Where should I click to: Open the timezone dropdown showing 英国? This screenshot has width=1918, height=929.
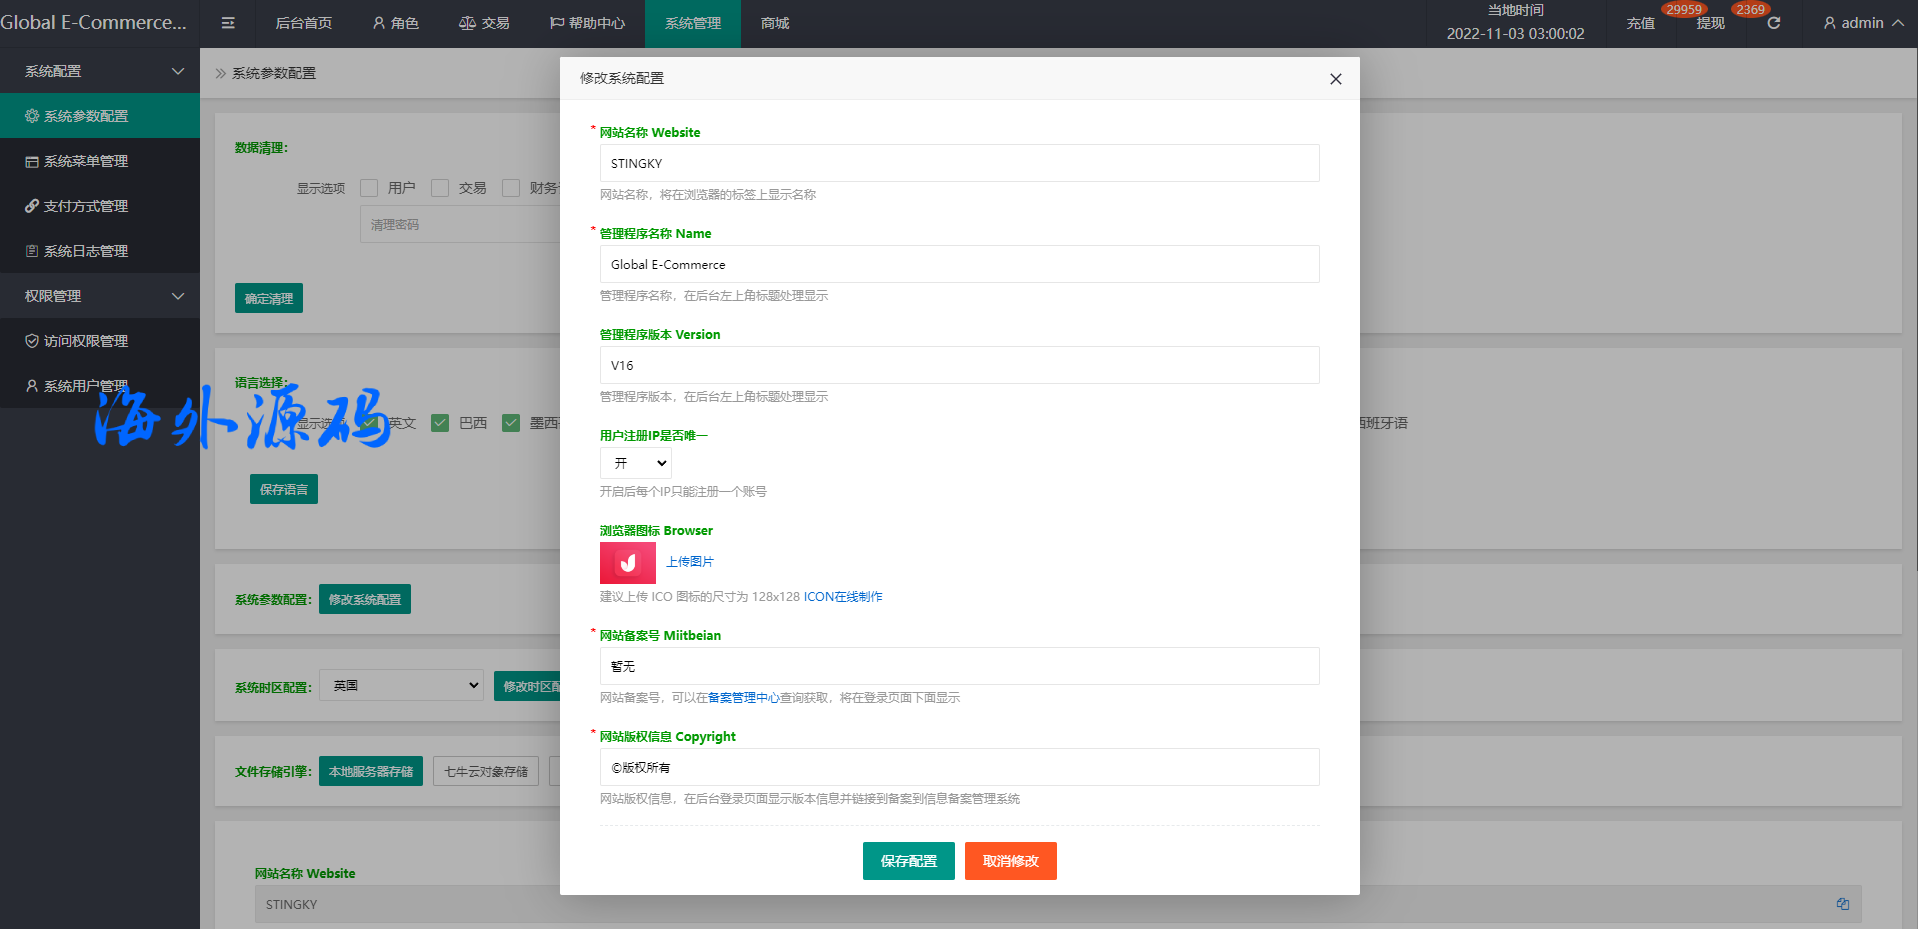pos(401,686)
